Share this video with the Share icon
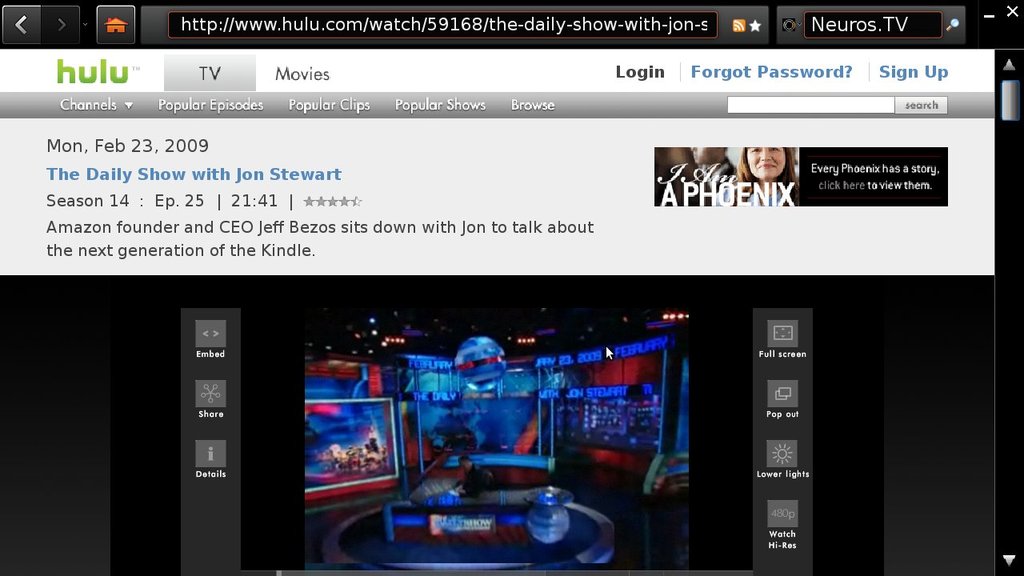This screenshot has height=576, width=1024. click(x=210, y=400)
